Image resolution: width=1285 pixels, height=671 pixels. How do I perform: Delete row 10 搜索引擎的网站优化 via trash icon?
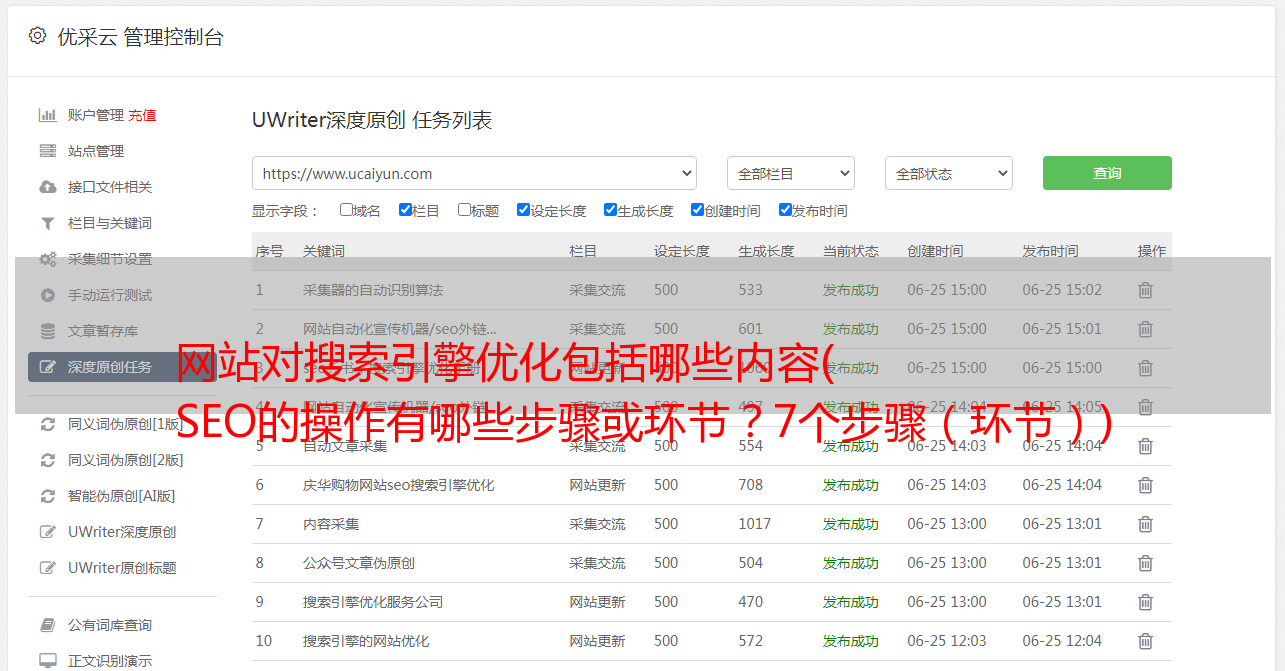[x=1146, y=641]
